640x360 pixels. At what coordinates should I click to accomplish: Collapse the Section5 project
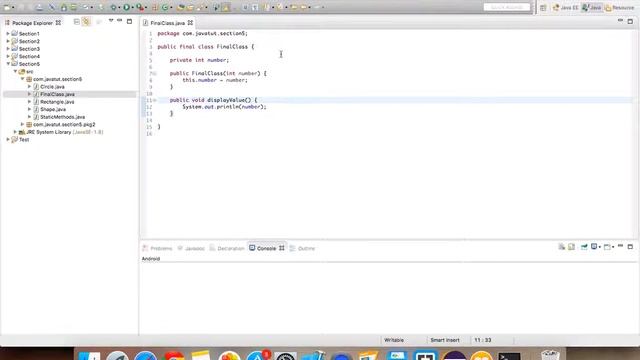(8, 64)
